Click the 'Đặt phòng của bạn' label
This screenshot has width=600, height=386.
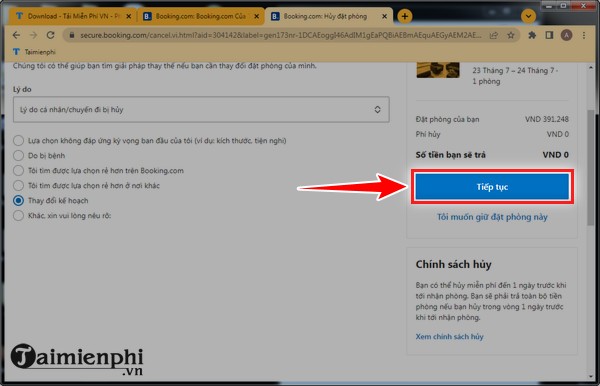[447, 119]
